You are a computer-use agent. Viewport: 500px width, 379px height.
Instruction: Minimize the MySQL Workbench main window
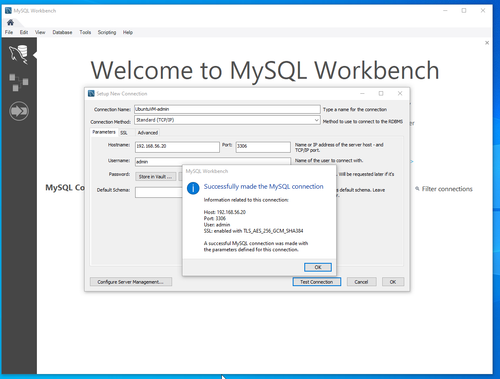click(x=445, y=11)
